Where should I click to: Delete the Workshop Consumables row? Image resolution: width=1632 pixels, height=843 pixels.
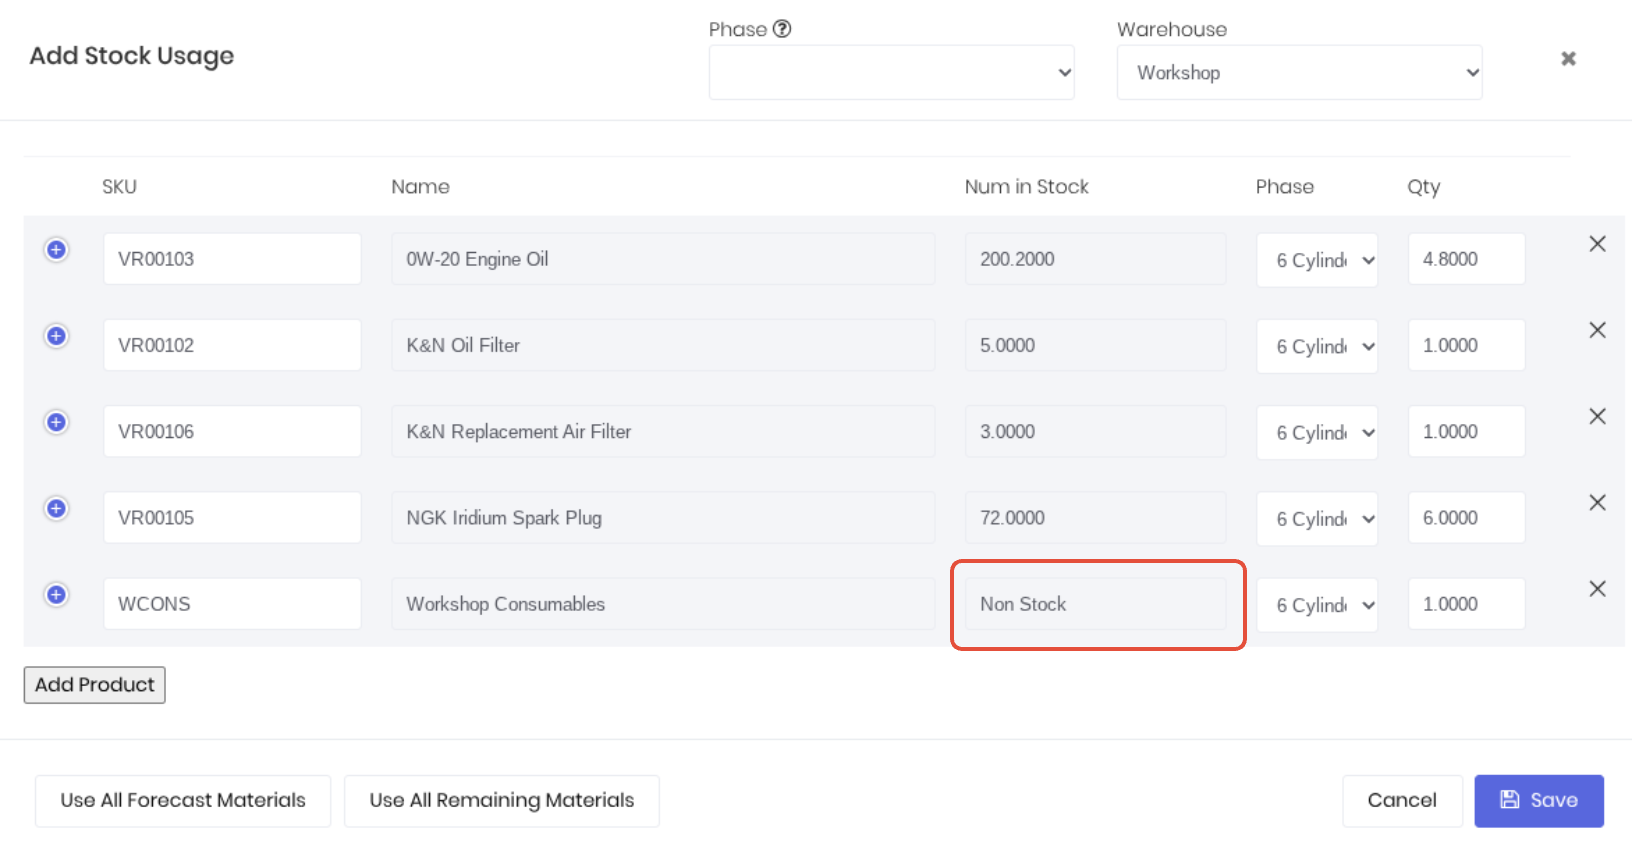(1598, 589)
